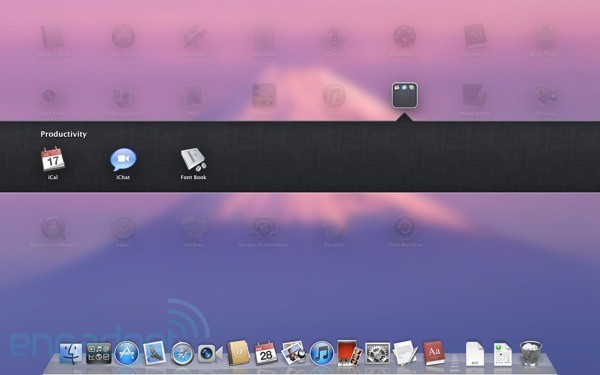
Task: Launch Photo Booth from the Dock
Action: (x=349, y=352)
